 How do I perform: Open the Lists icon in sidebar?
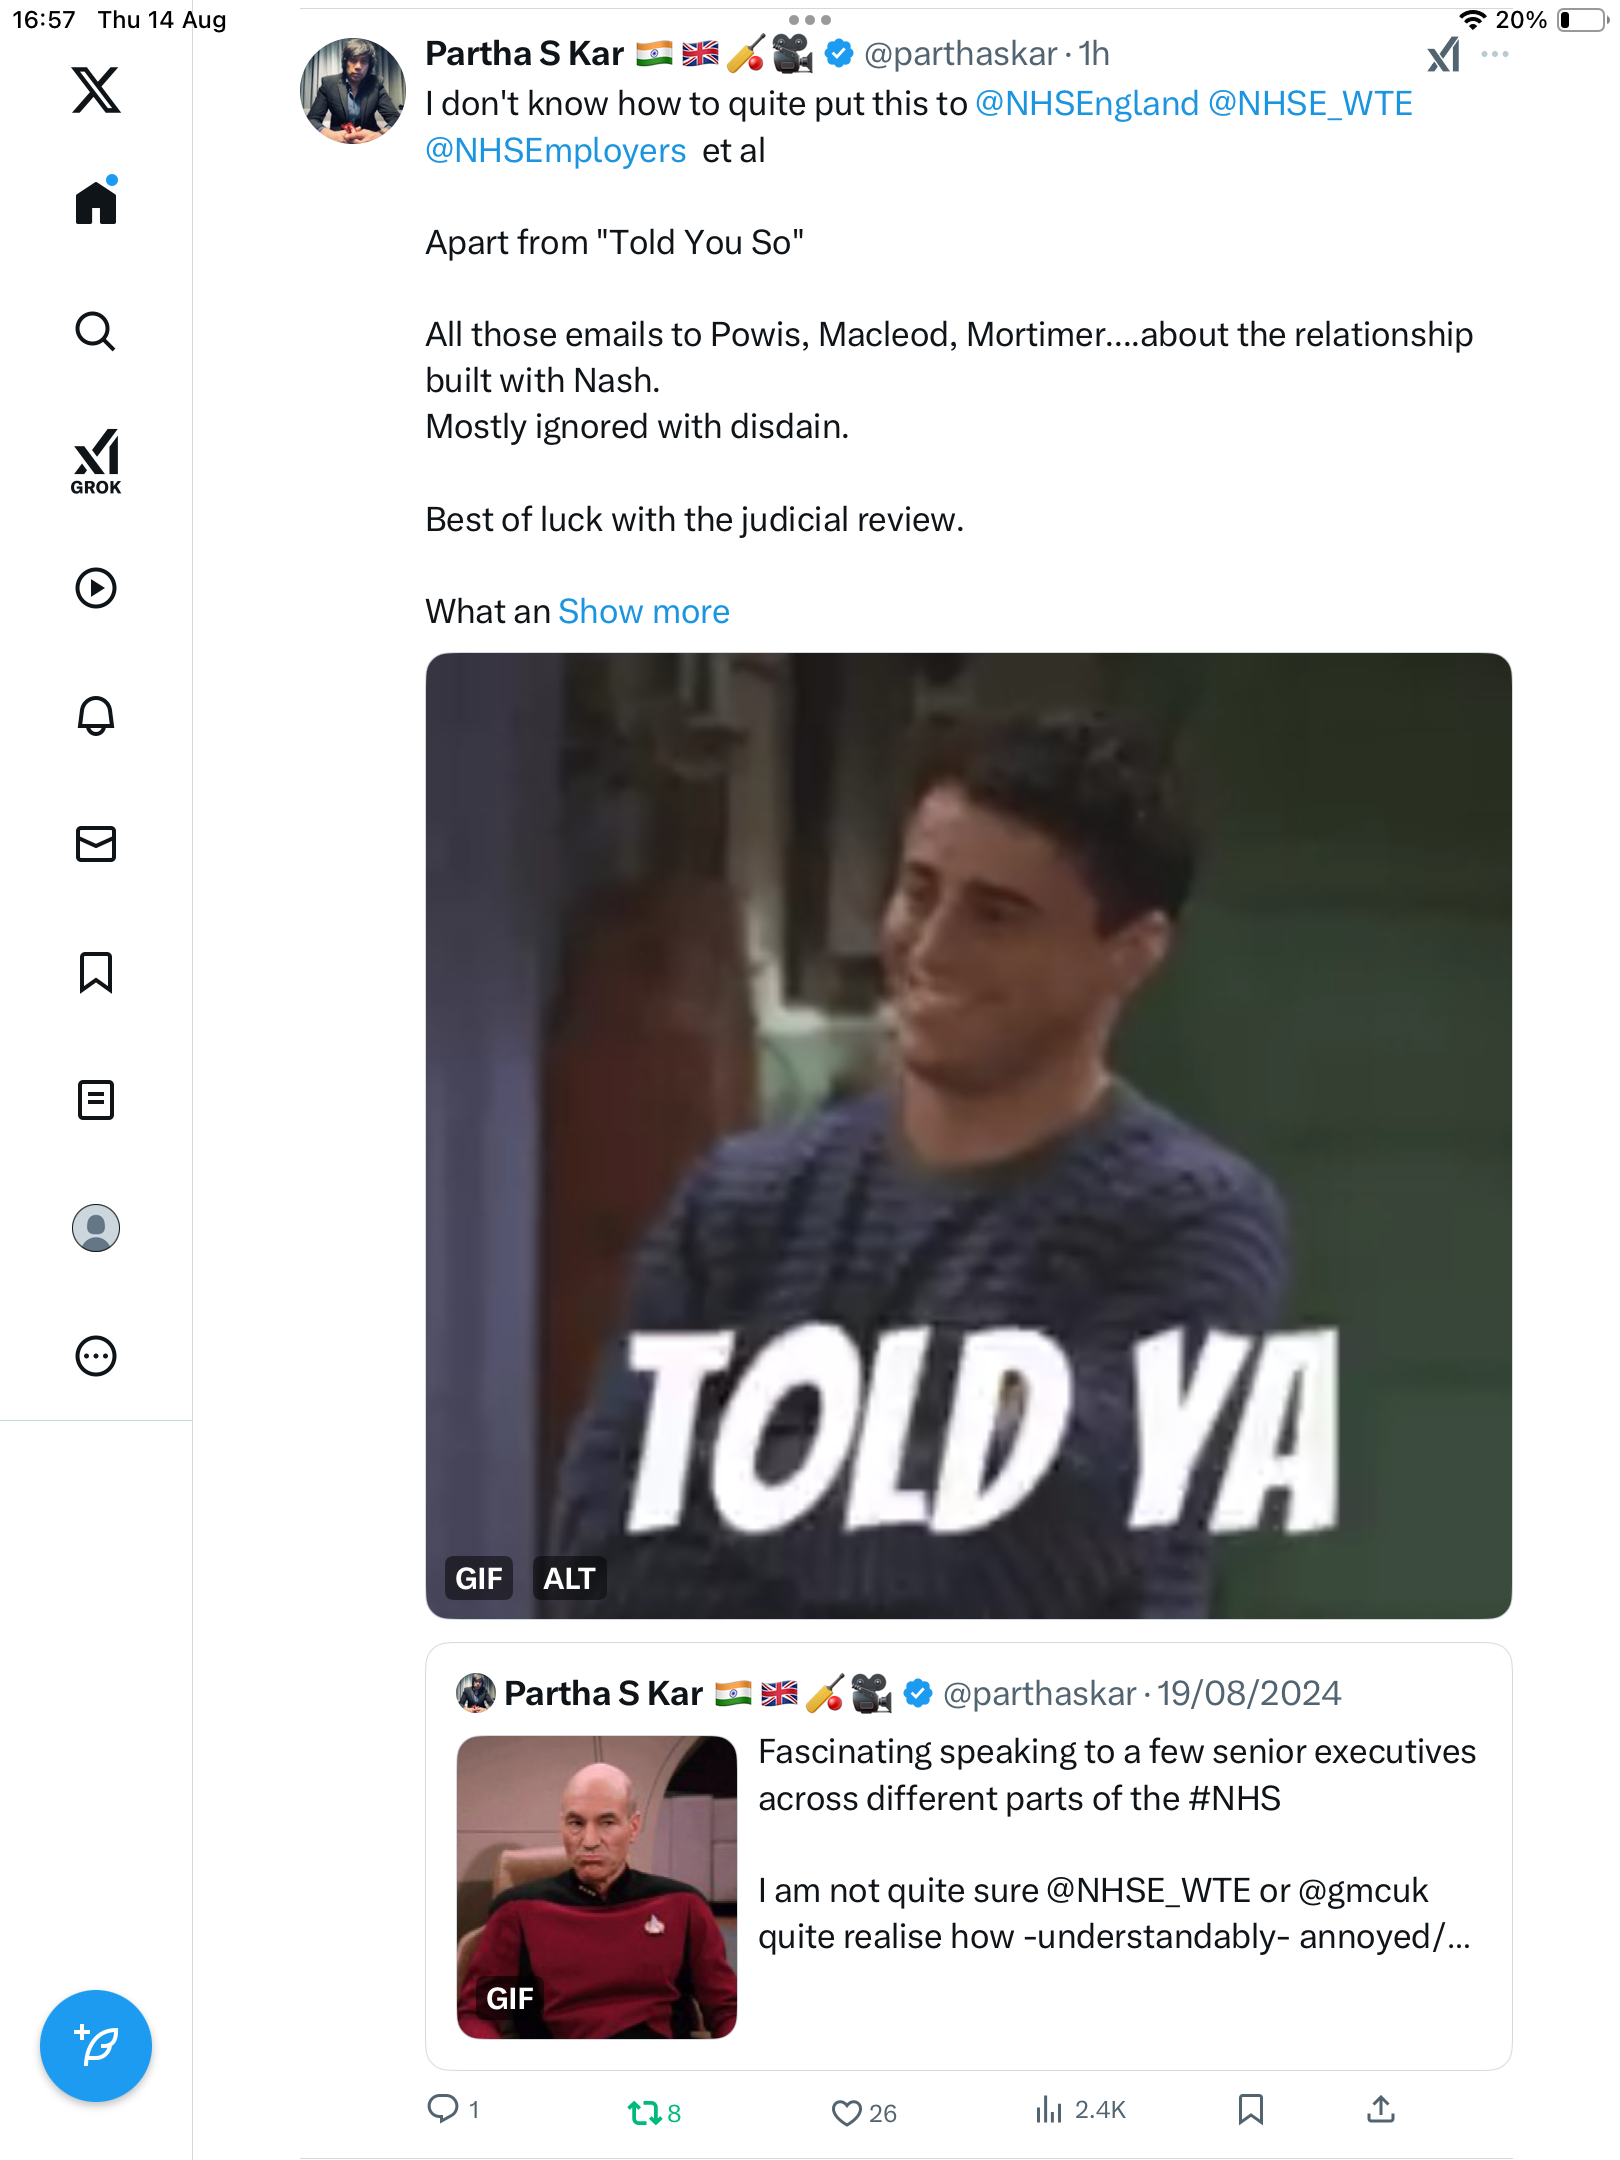[x=96, y=1099]
